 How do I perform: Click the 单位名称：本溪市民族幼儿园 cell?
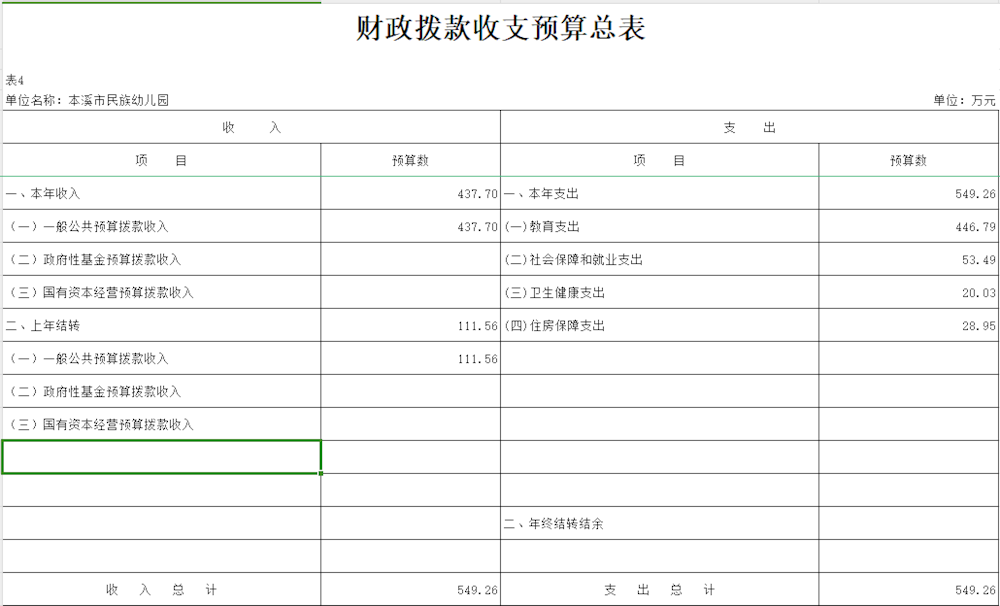click(87, 100)
